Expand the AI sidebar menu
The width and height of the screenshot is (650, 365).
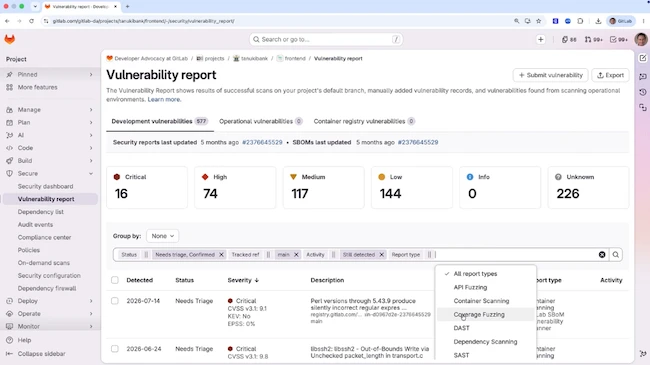pos(50,135)
